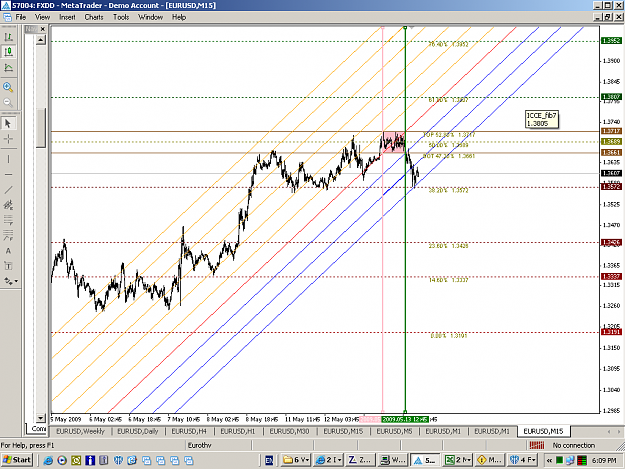Select the Text Label tool
625x469 pixels.
point(8,266)
